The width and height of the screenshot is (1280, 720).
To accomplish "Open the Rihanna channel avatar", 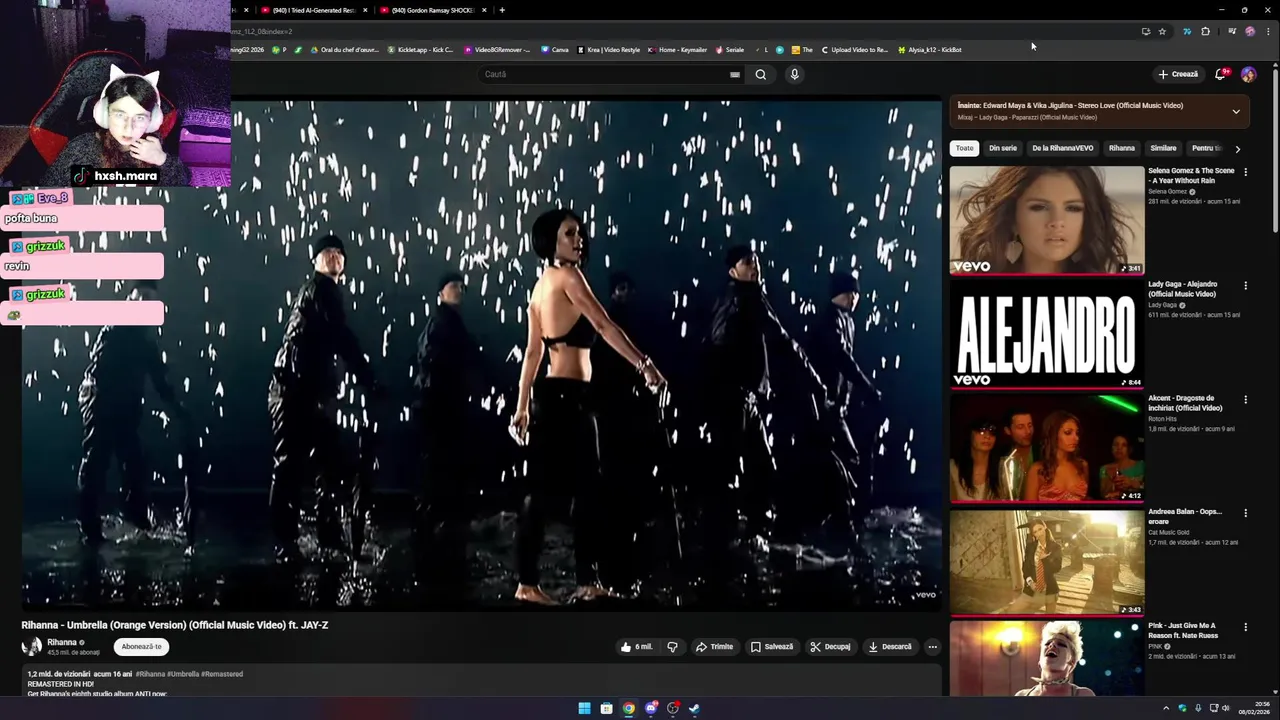I will (x=32, y=647).
